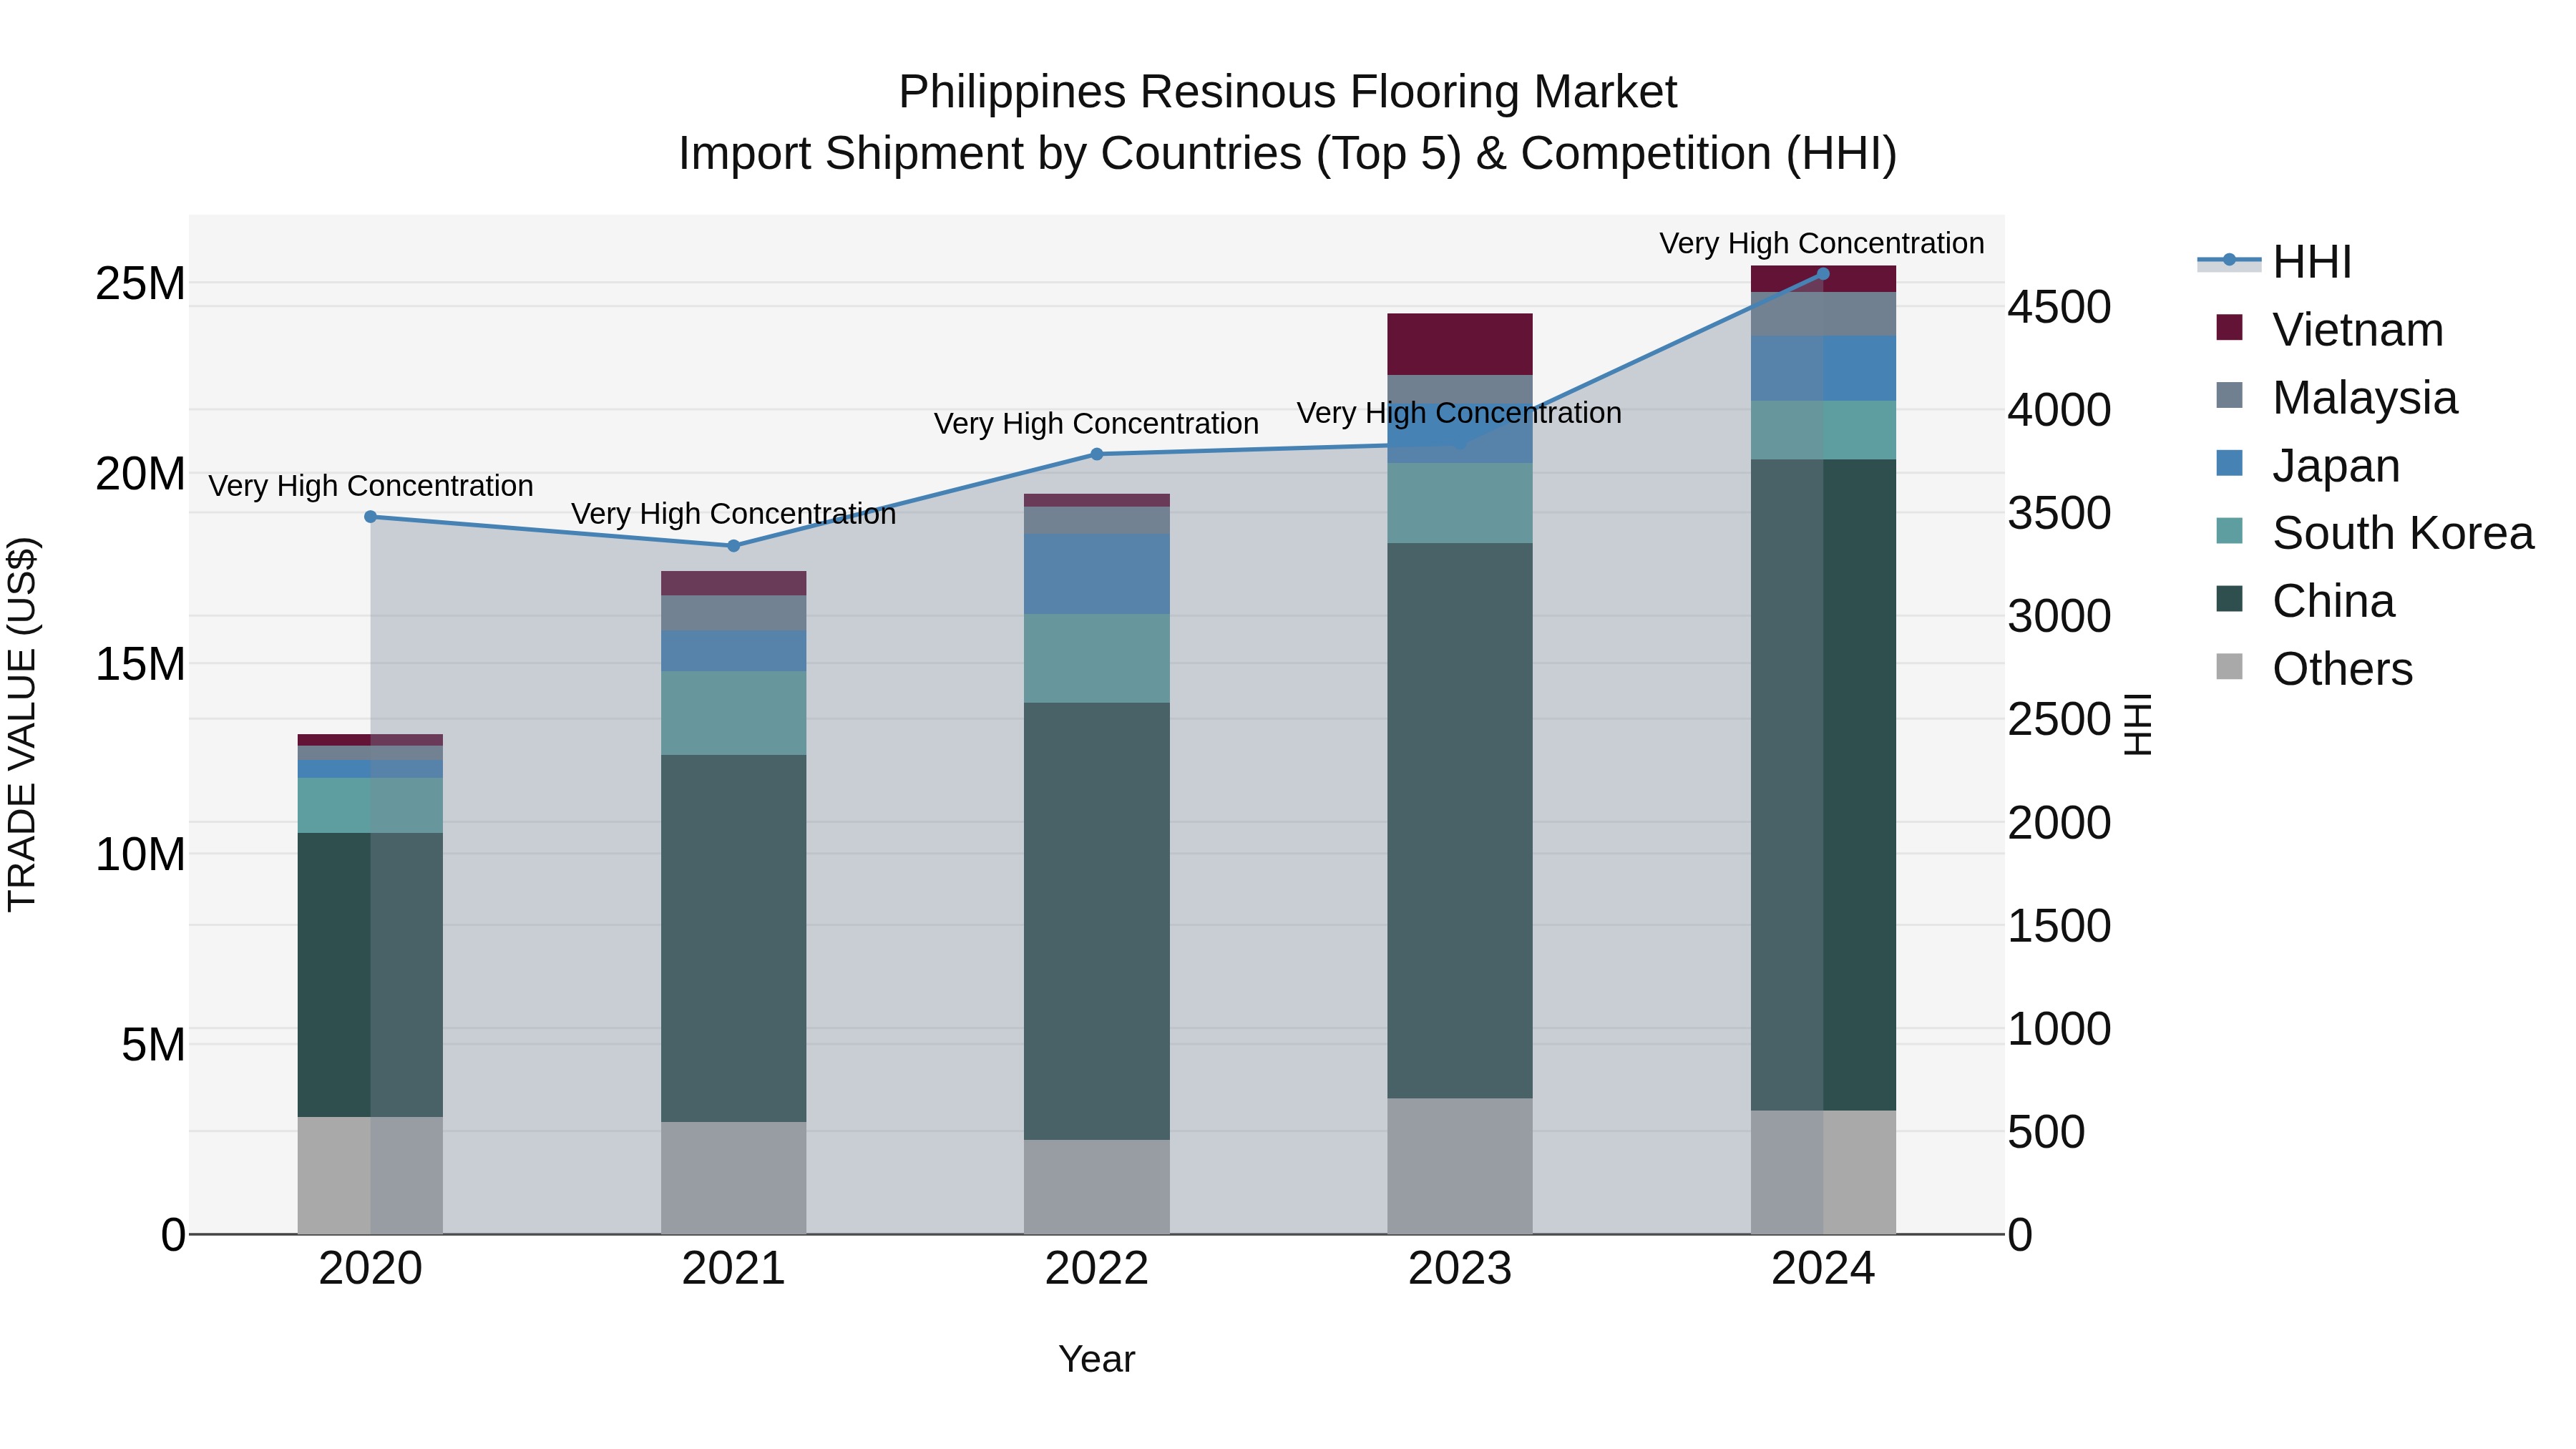Click the Japan blue legend swatch
The image size is (2576, 1449).
coord(2229,463)
